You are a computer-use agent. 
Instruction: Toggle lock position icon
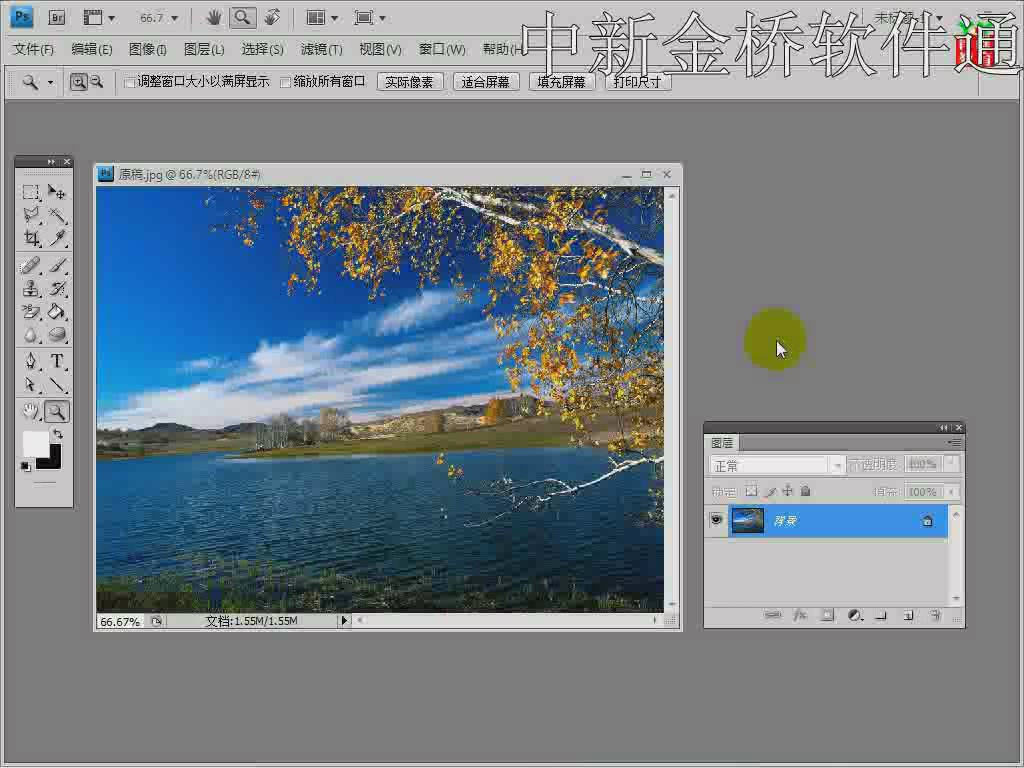788,491
